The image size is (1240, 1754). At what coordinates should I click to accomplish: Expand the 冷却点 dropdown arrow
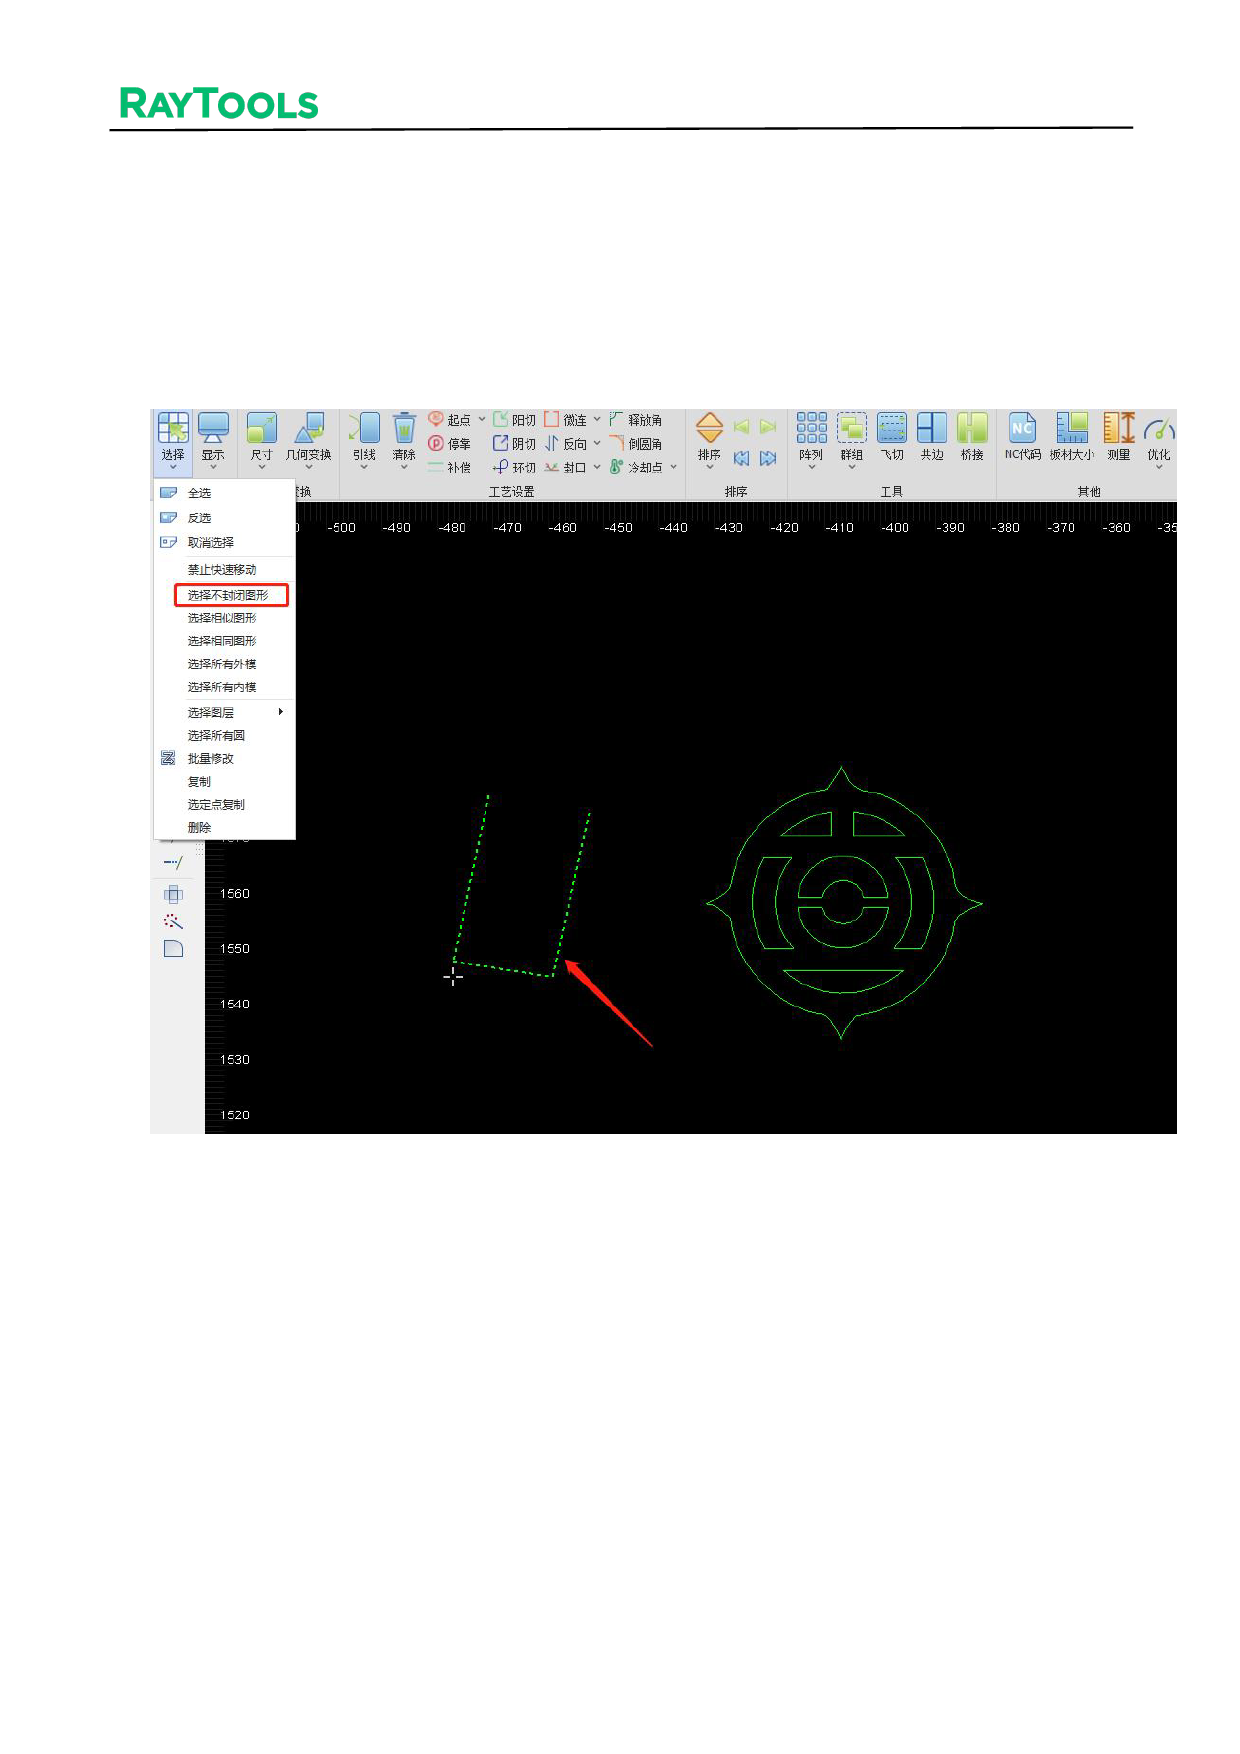674,467
